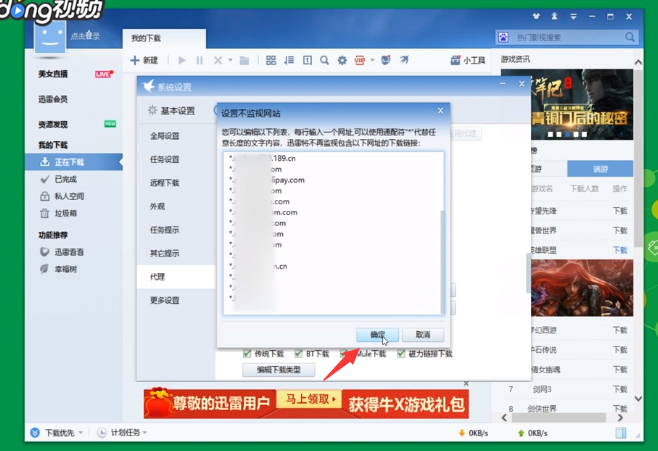
Task: Select 正在下载 in left sidebar
Action: pos(73,162)
